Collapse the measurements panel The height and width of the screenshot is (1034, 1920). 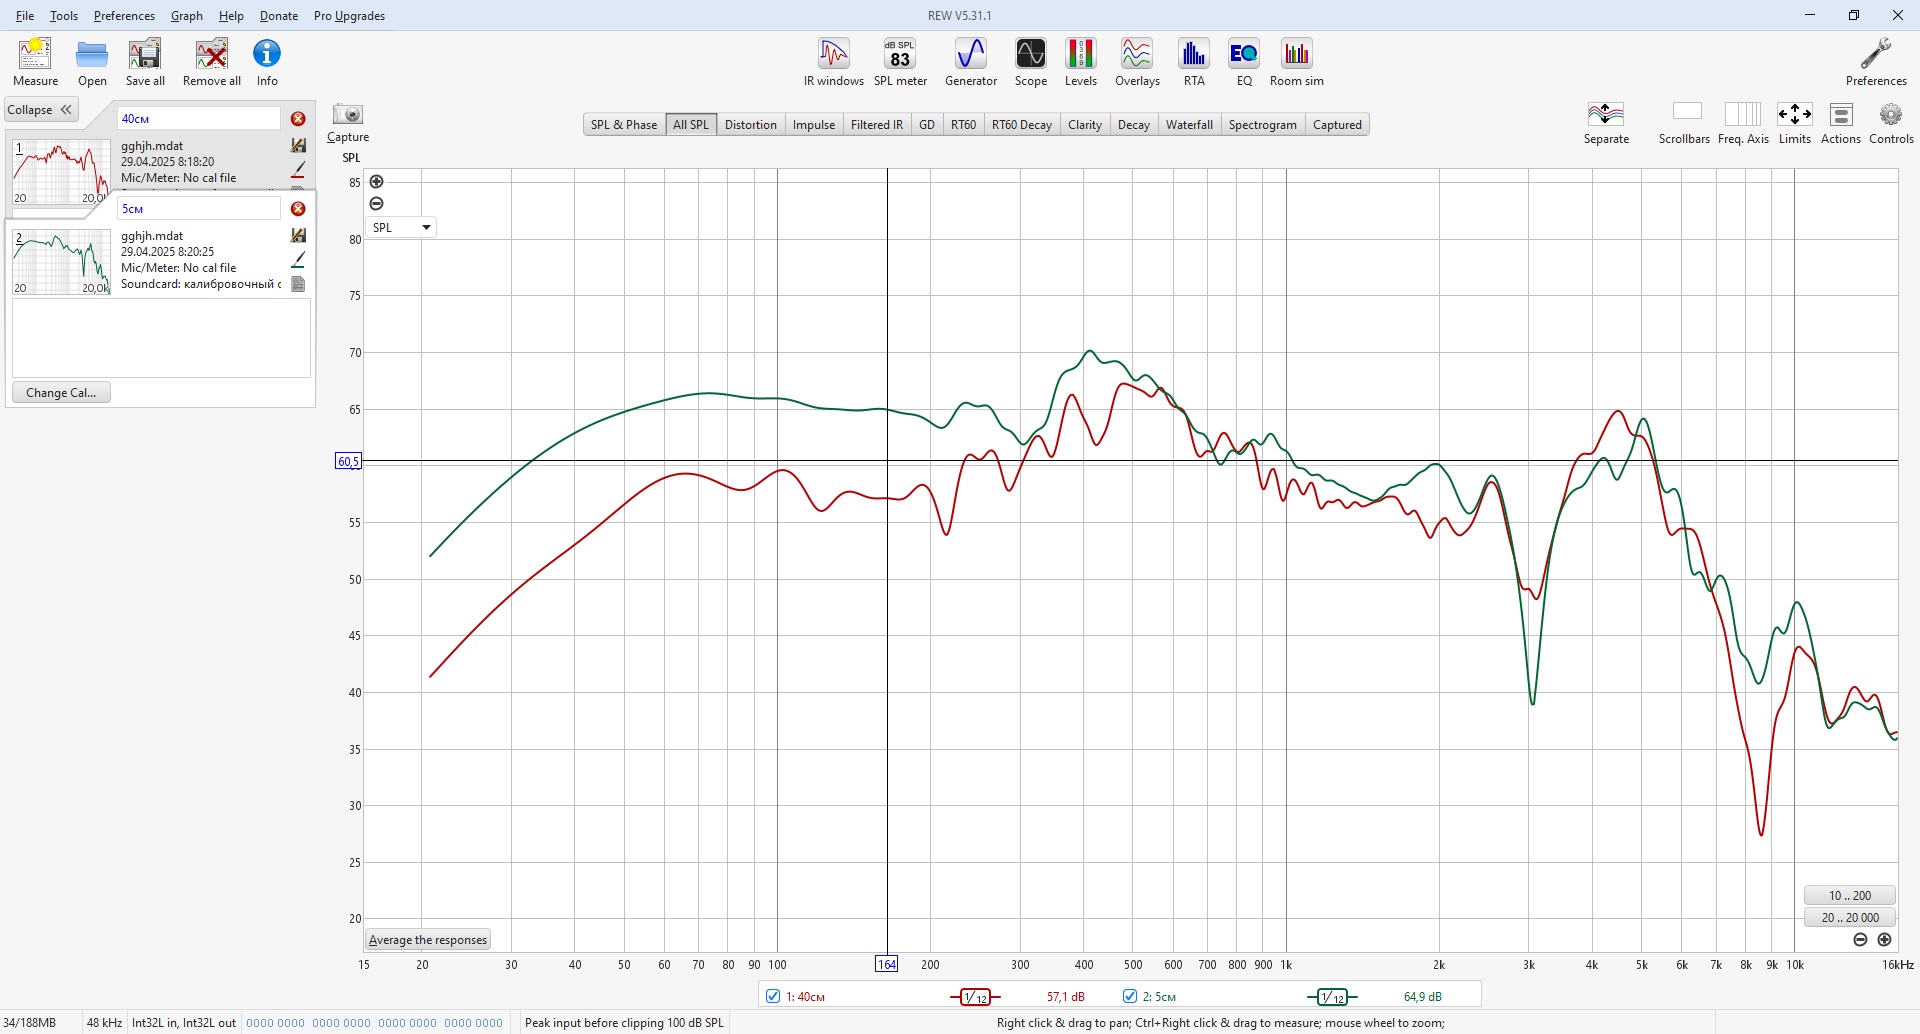coord(41,110)
